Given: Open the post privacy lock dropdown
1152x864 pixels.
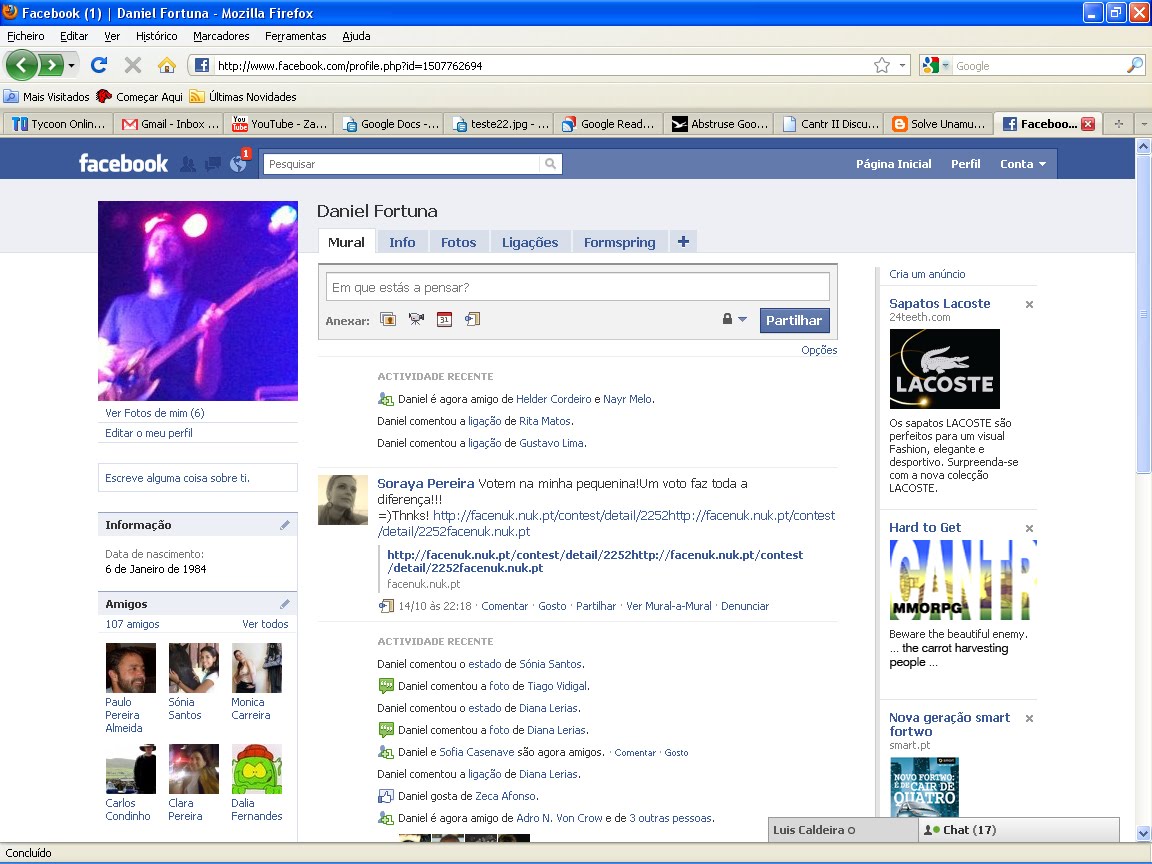Looking at the screenshot, I should [x=734, y=319].
